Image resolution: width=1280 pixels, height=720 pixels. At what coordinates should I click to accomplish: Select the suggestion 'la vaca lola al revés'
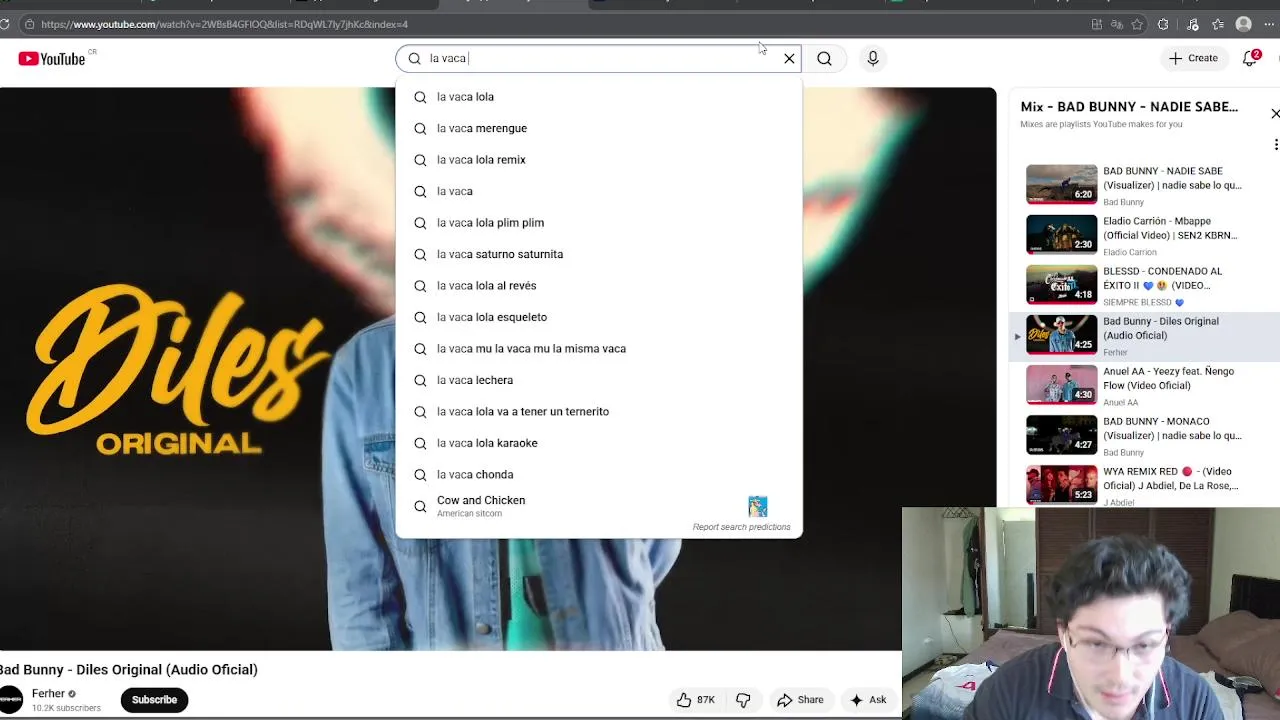pos(599,286)
